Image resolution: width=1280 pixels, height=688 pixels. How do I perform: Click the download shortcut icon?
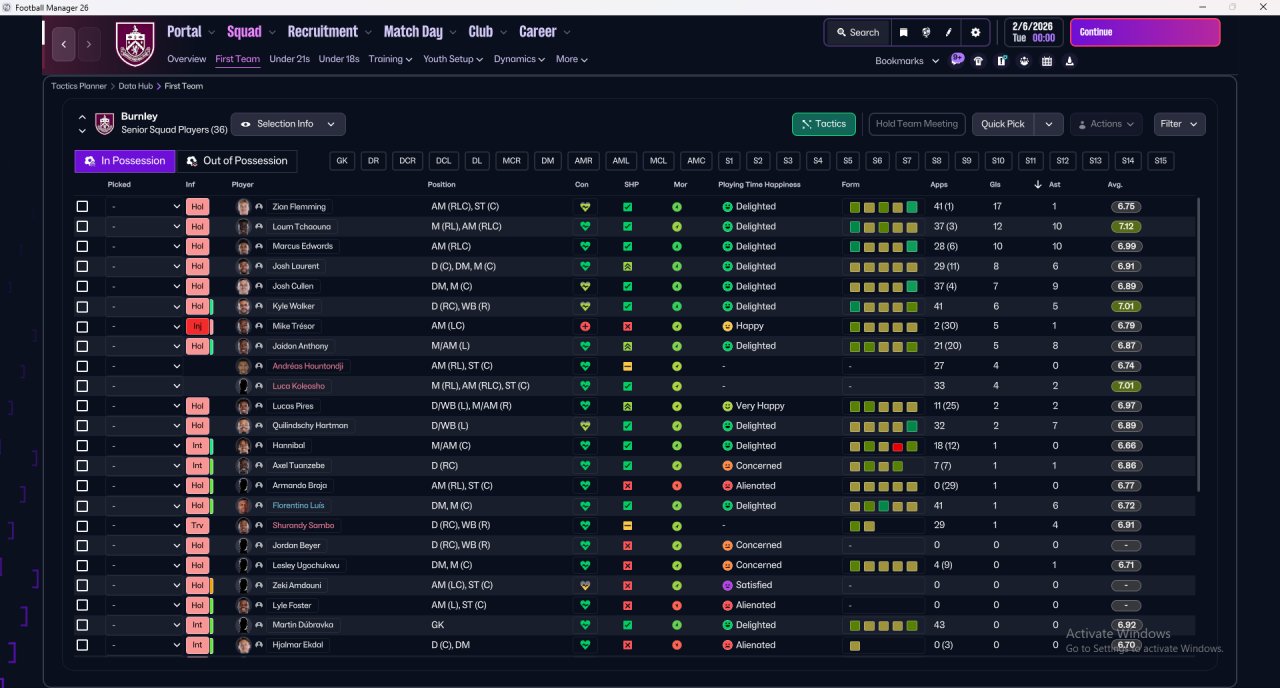(1070, 61)
